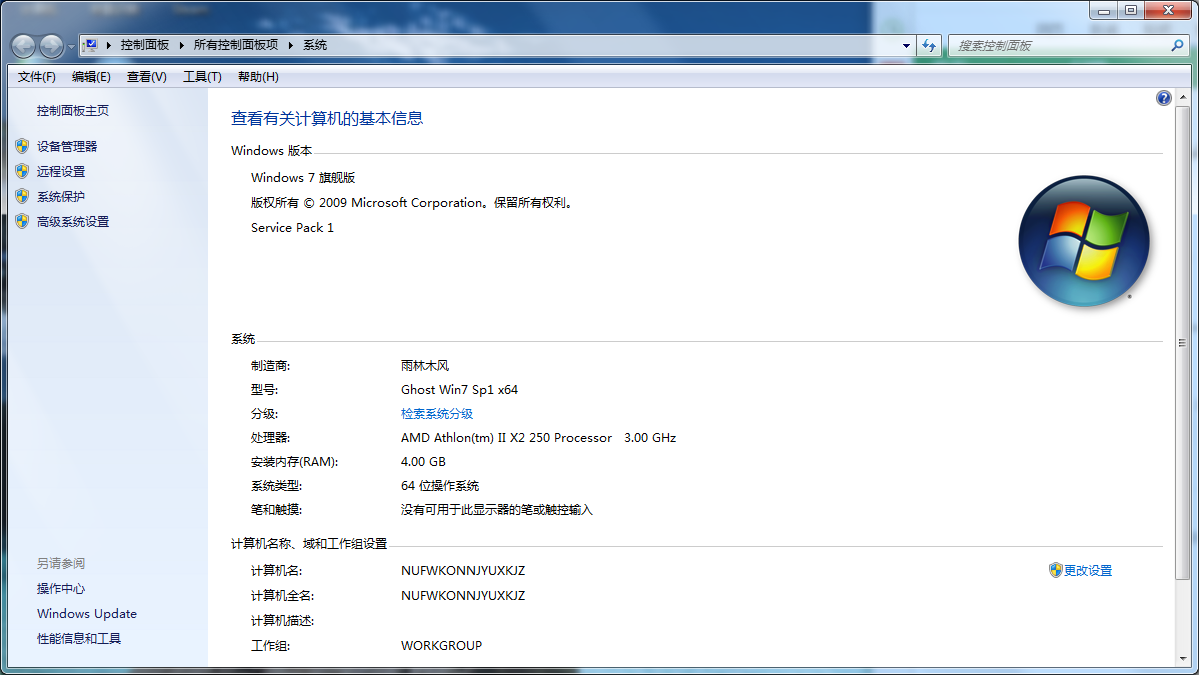Image resolution: width=1199 pixels, height=675 pixels.
Task: Click the vertical scrollbar thumb
Action: pyautogui.click(x=1183, y=342)
